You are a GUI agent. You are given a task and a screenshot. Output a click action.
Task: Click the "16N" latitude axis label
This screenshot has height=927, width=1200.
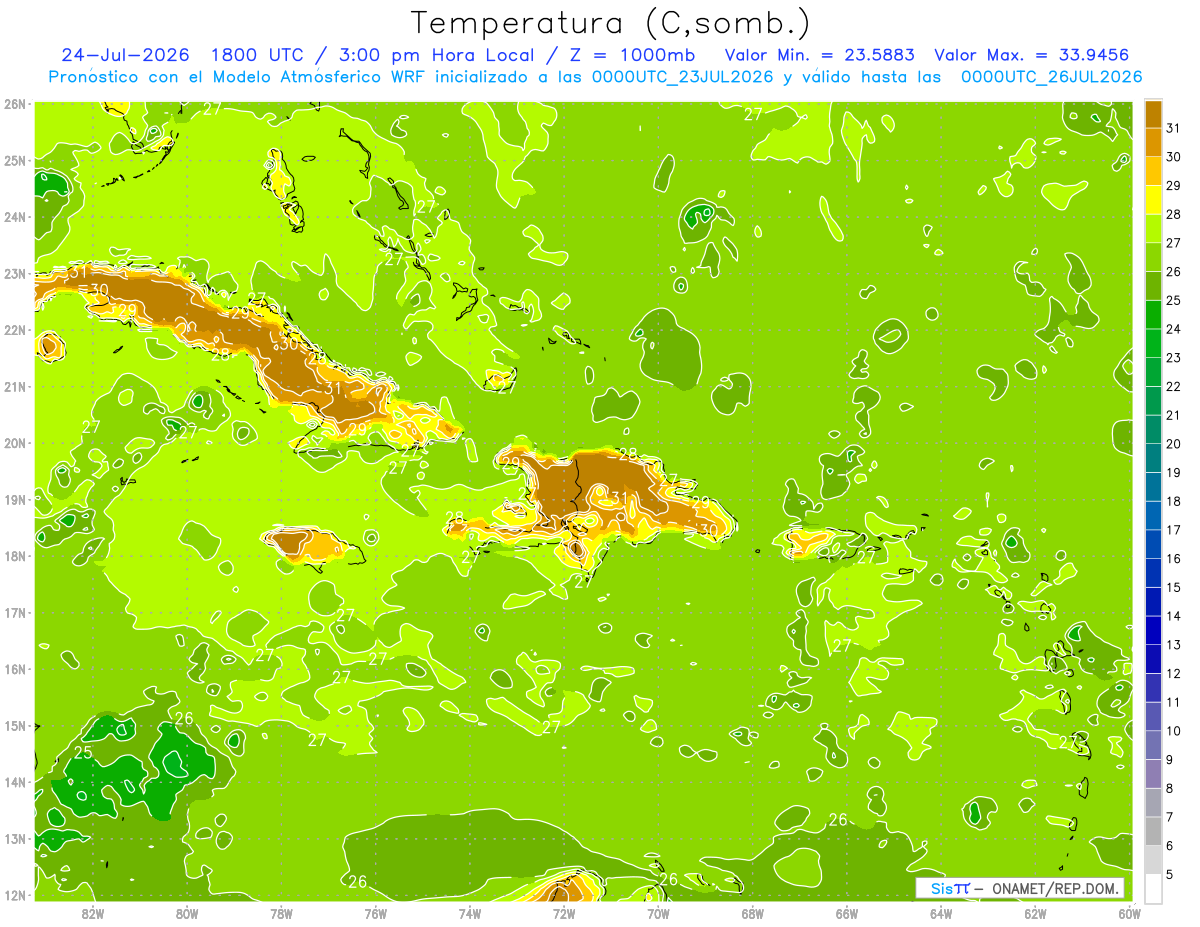point(15,669)
